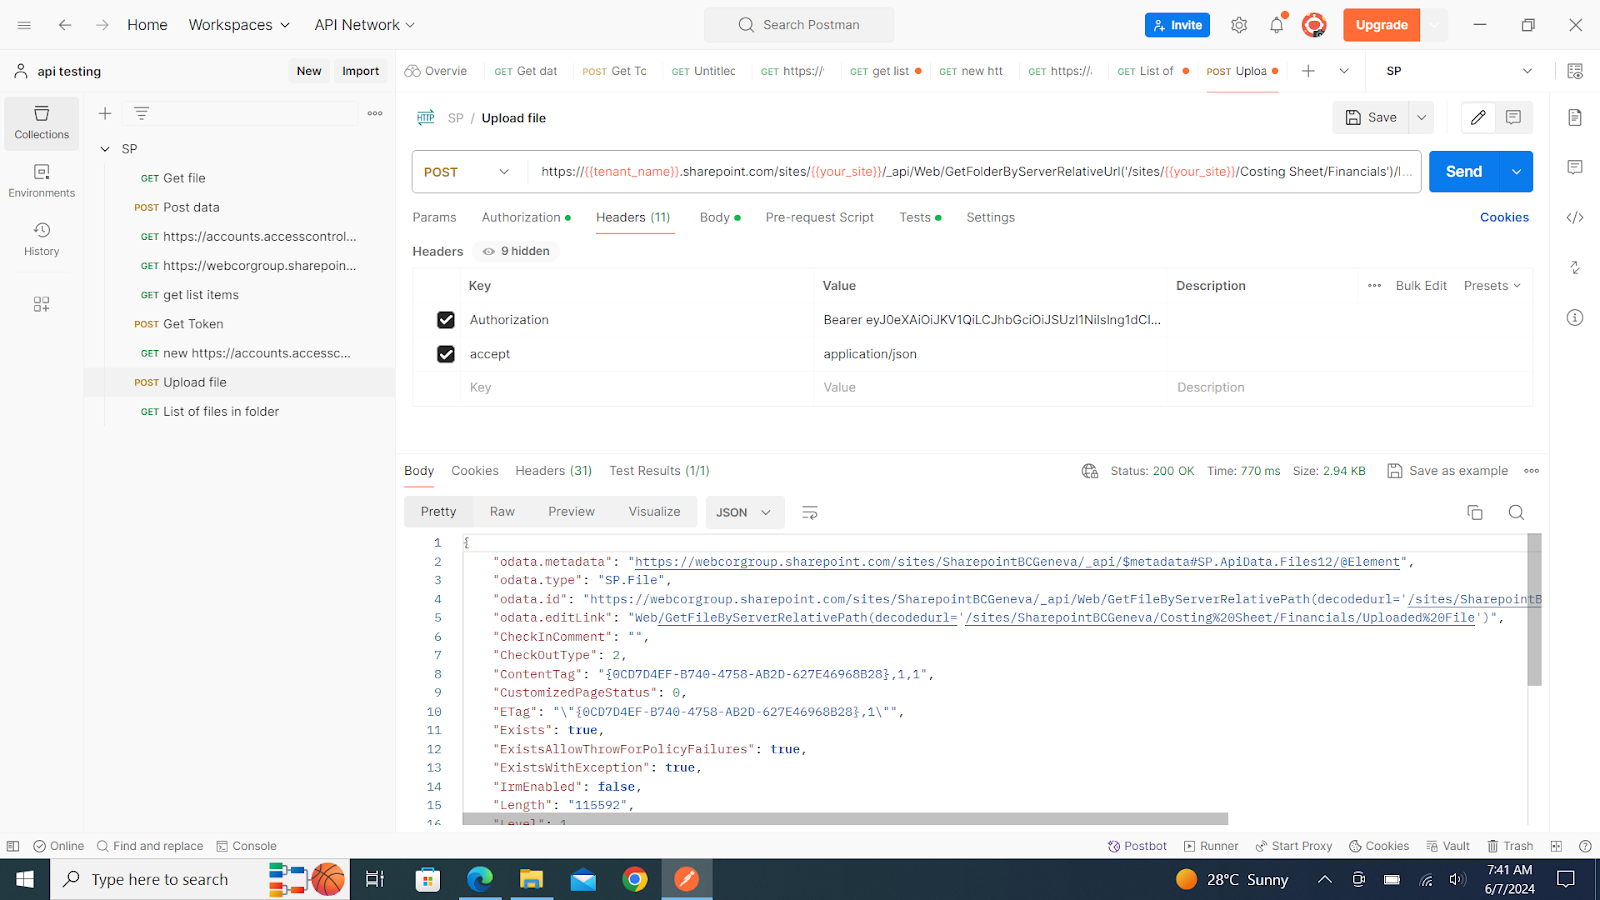Image resolution: width=1600 pixels, height=900 pixels.
Task: Click the filter collections icon
Action: [x=142, y=113]
